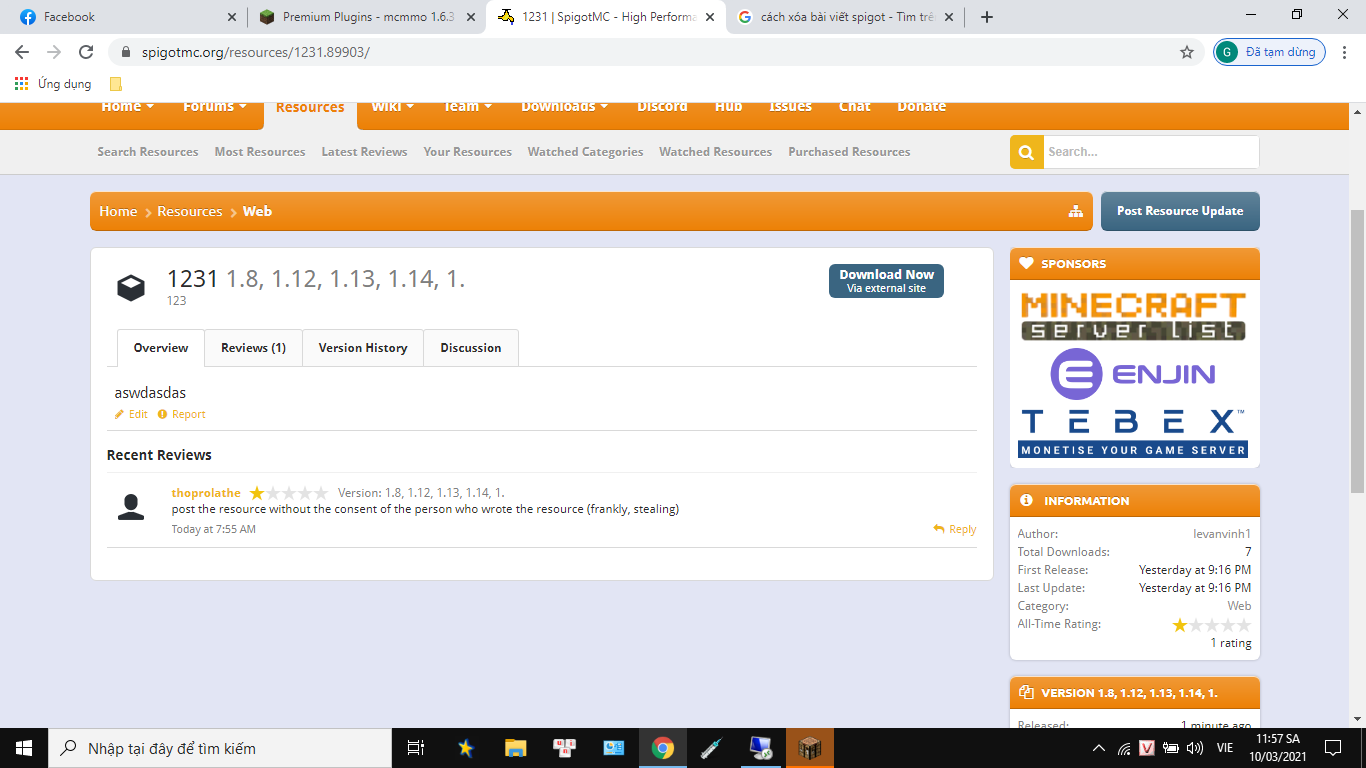Open the levanvinh1 author link
Image resolution: width=1366 pixels, height=768 pixels.
[x=1222, y=534]
